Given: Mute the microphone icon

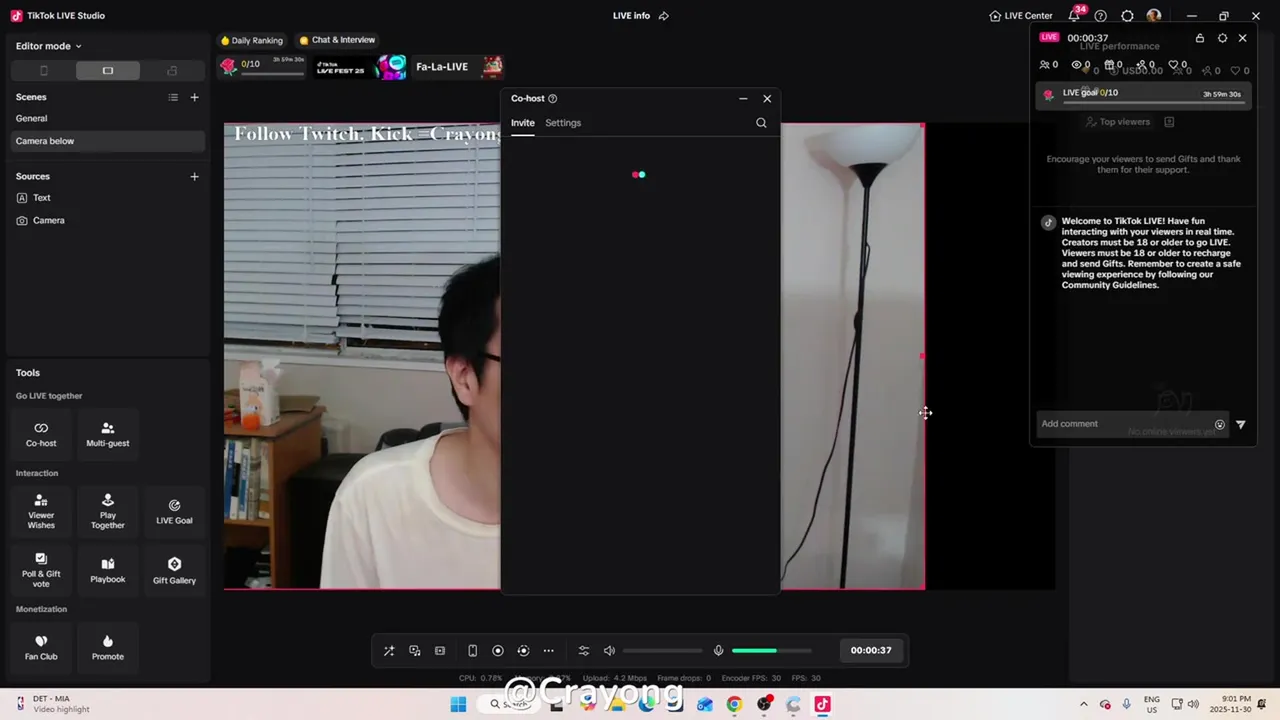Looking at the screenshot, I should coord(718,651).
